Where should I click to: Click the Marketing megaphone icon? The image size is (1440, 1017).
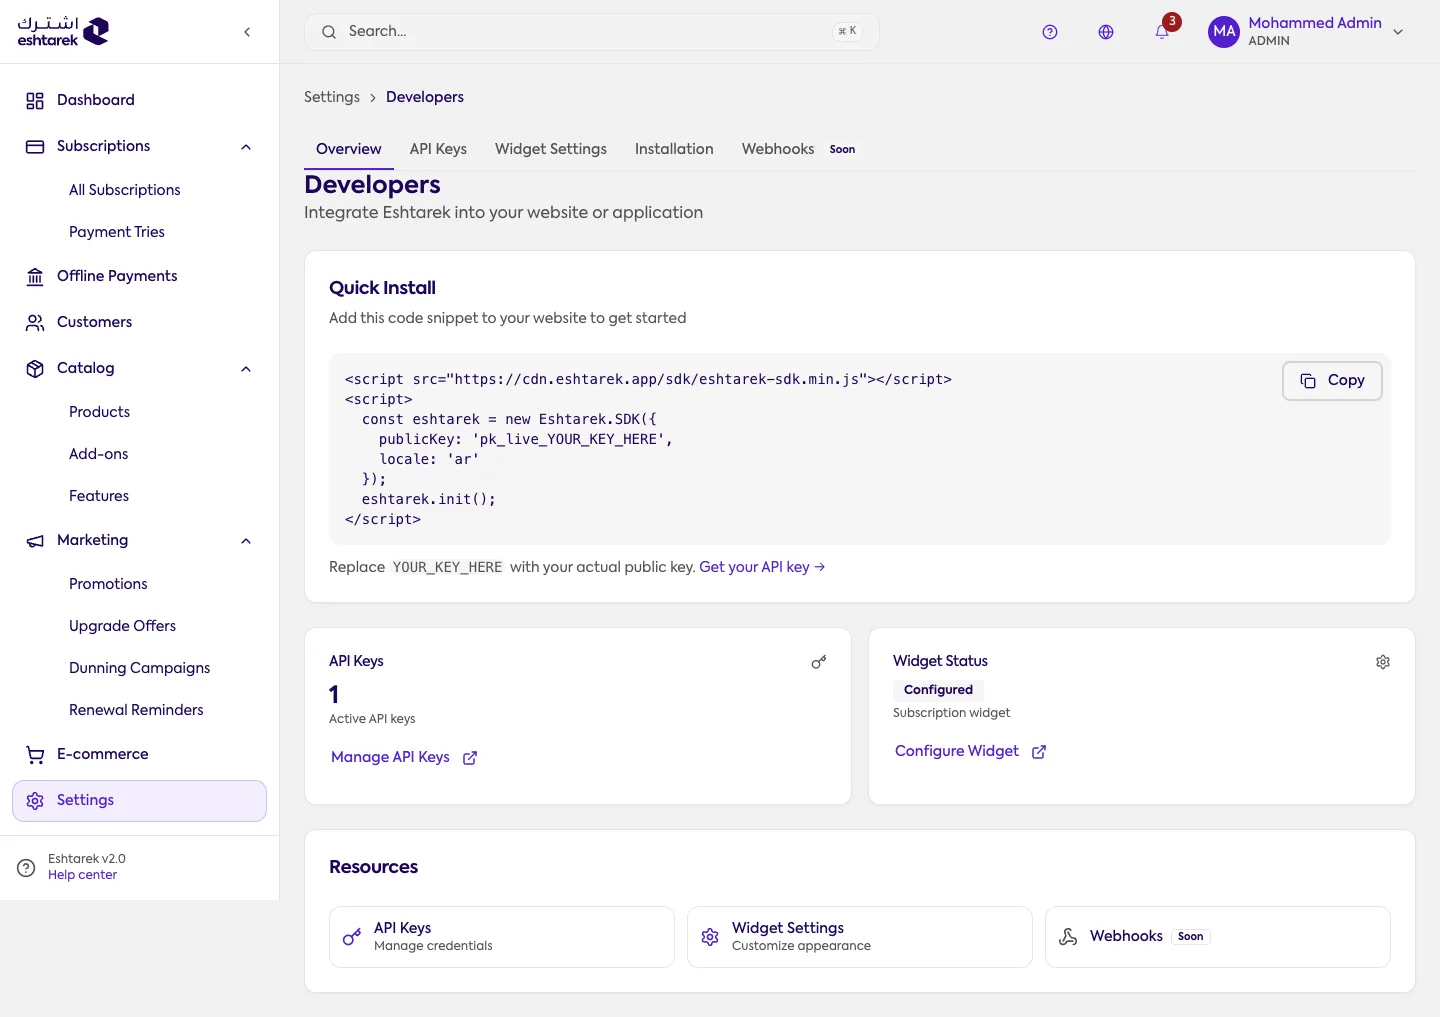point(35,540)
